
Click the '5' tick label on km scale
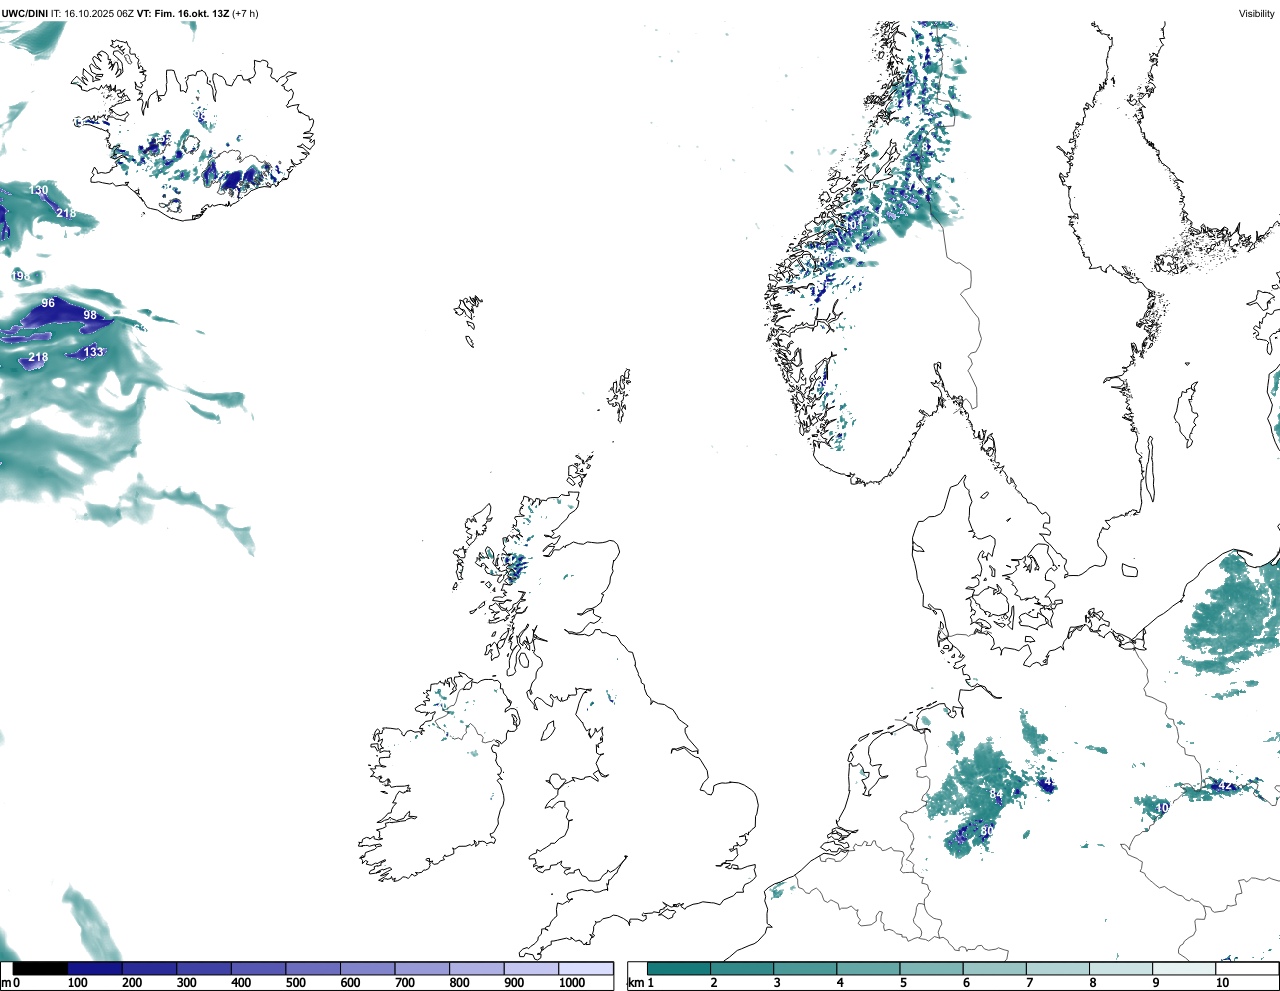tap(903, 983)
